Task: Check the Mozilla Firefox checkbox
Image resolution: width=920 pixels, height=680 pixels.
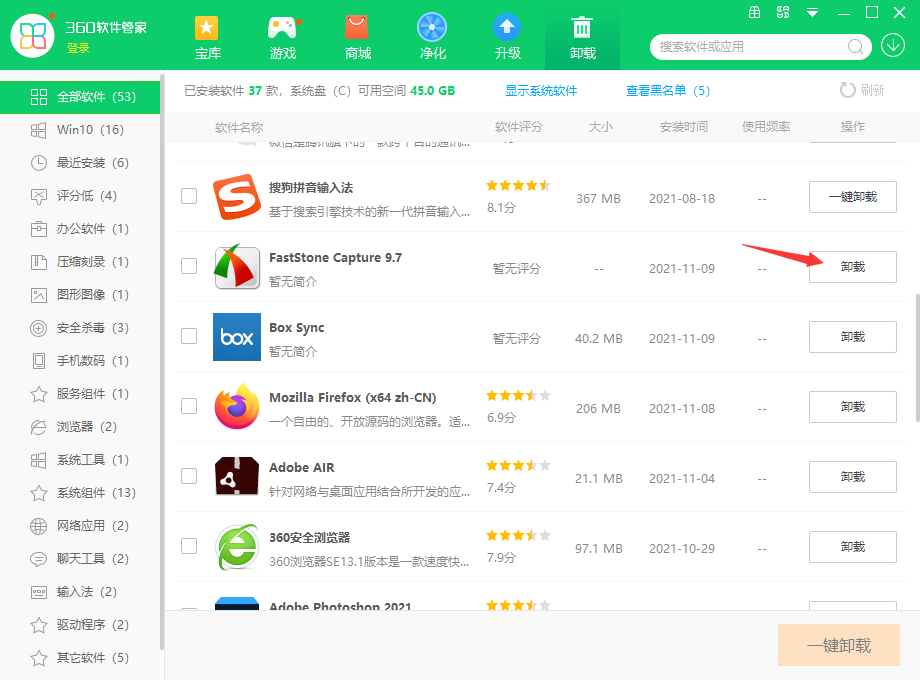Action: 189,406
